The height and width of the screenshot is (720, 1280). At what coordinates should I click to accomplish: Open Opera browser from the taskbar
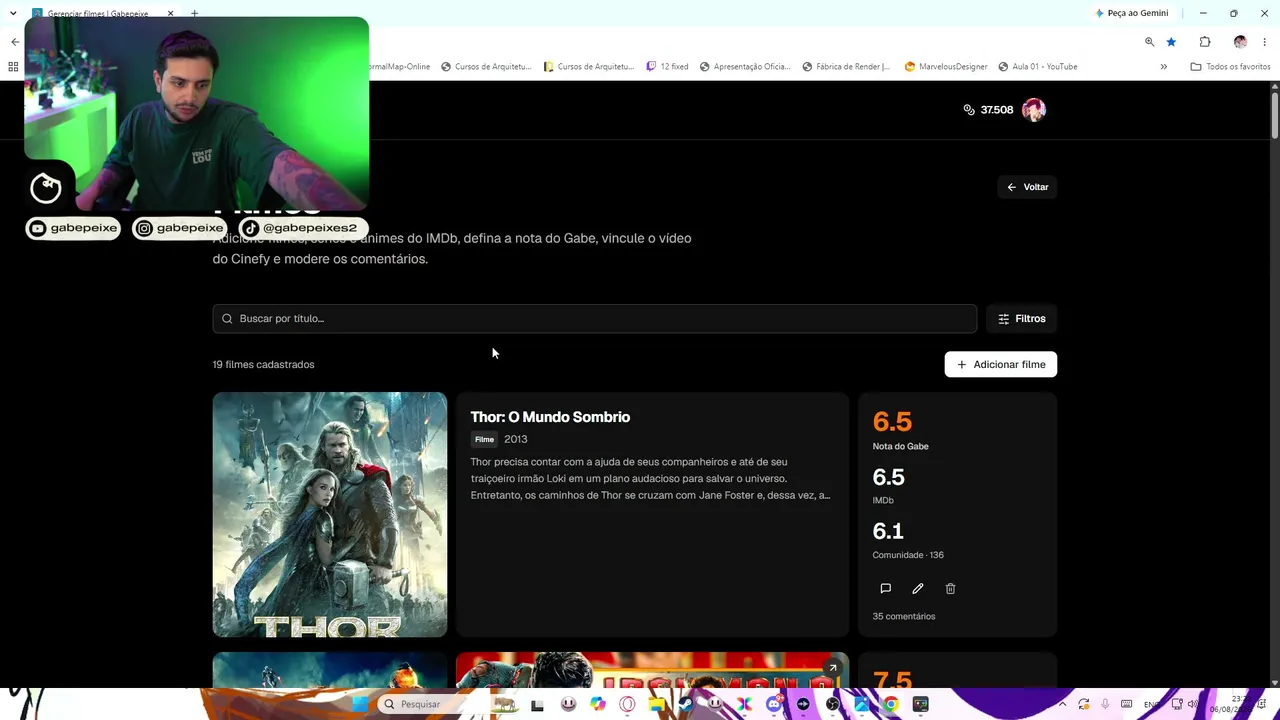627,704
